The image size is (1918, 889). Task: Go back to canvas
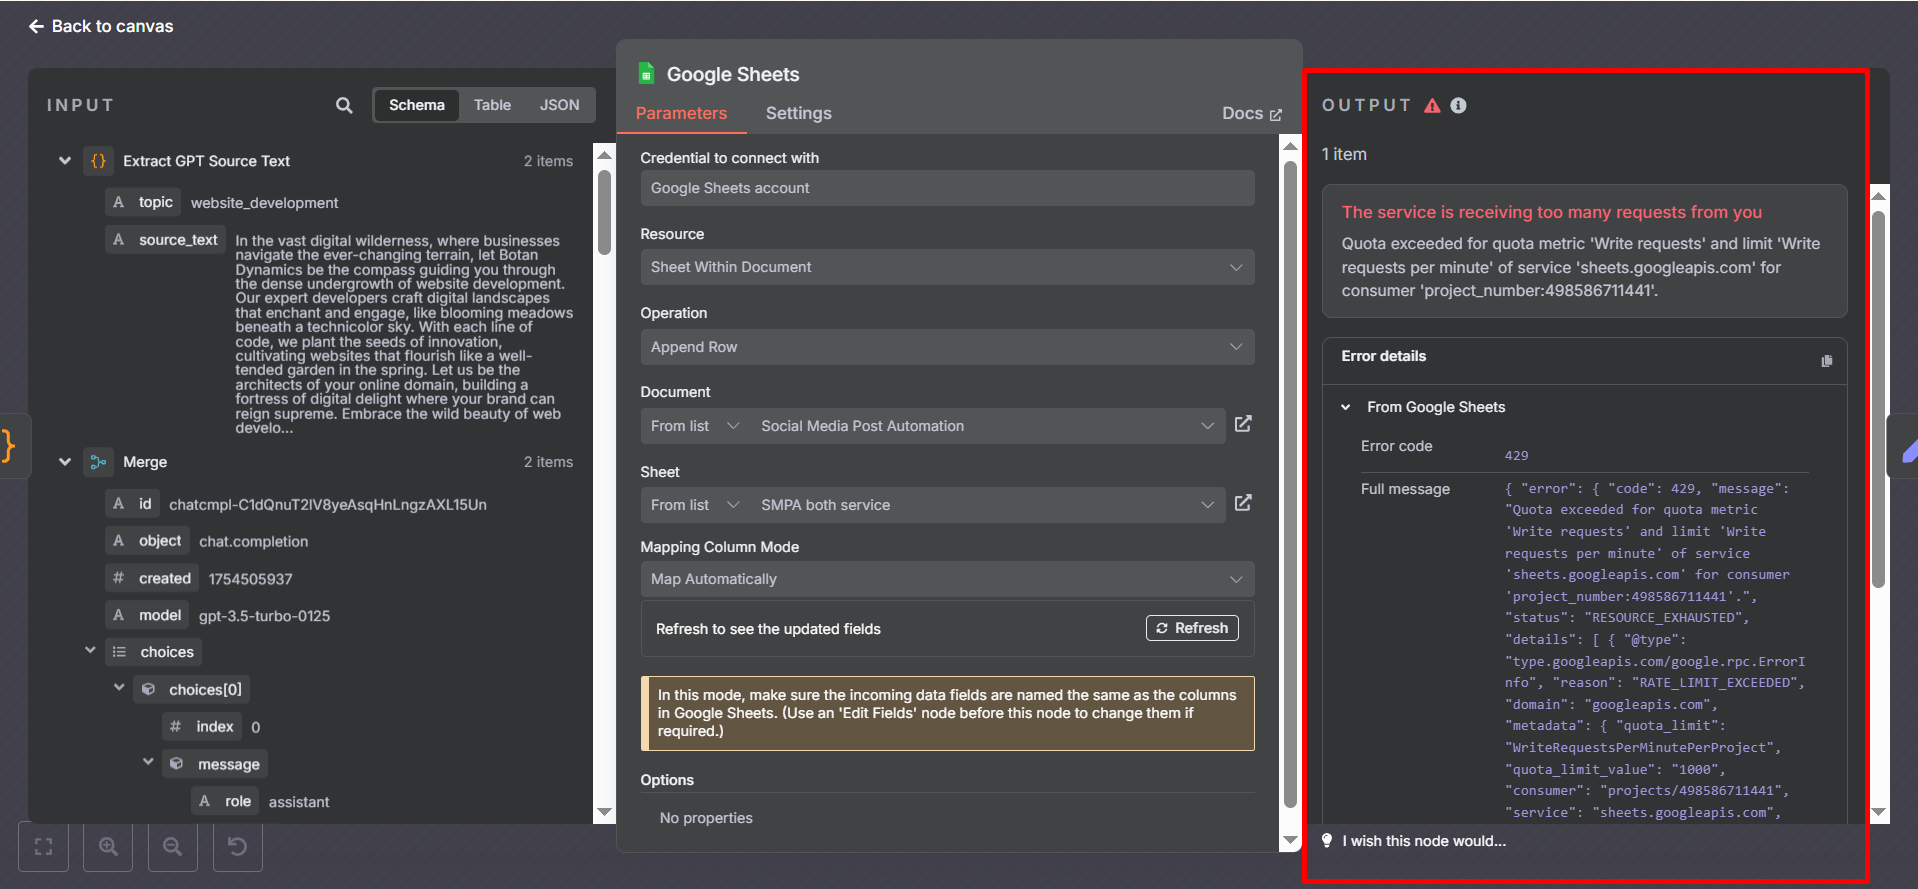(101, 26)
